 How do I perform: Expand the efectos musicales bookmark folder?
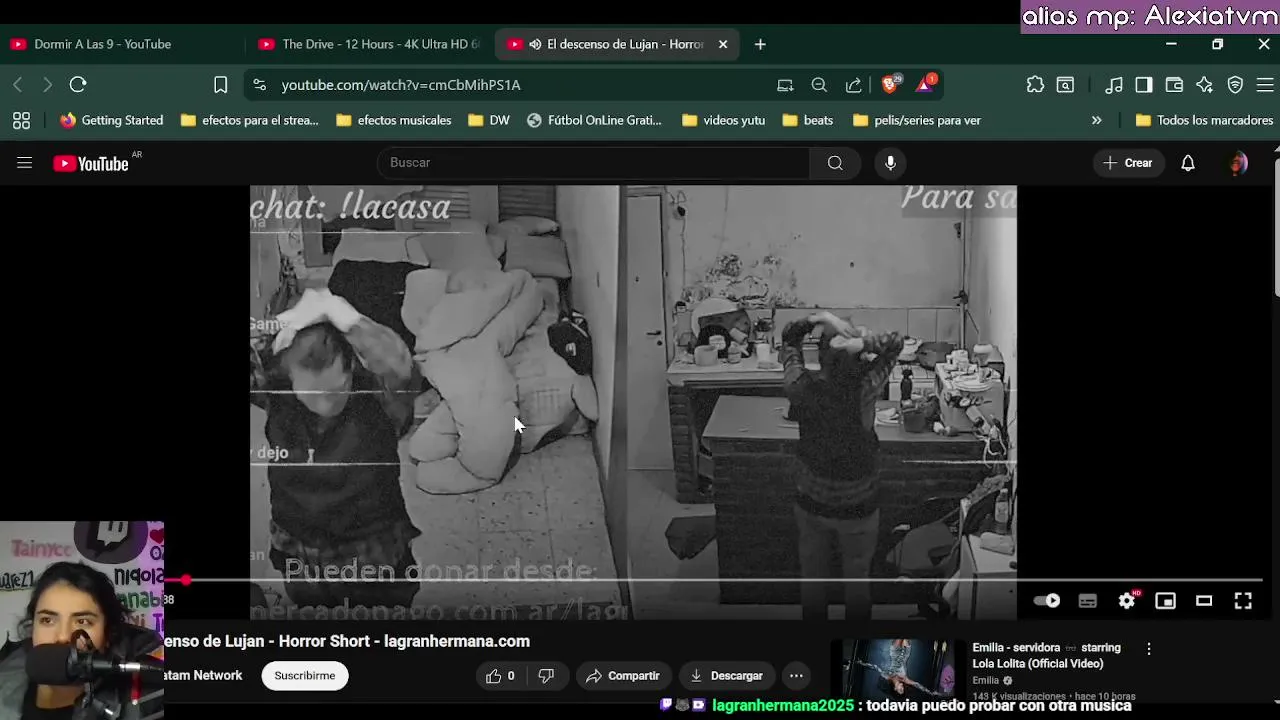coord(394,120)
